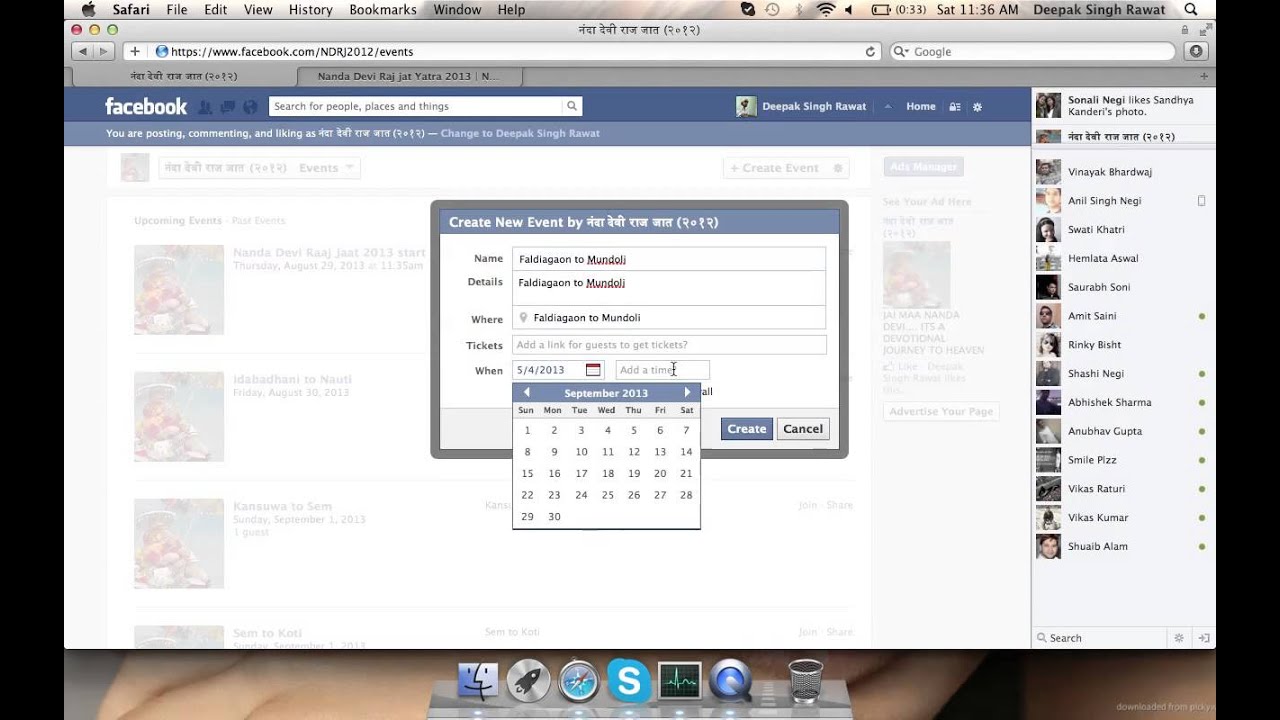Screen dimensions: 1280x720
Task: Open messages icon in Facebook header
Action: 228,107
